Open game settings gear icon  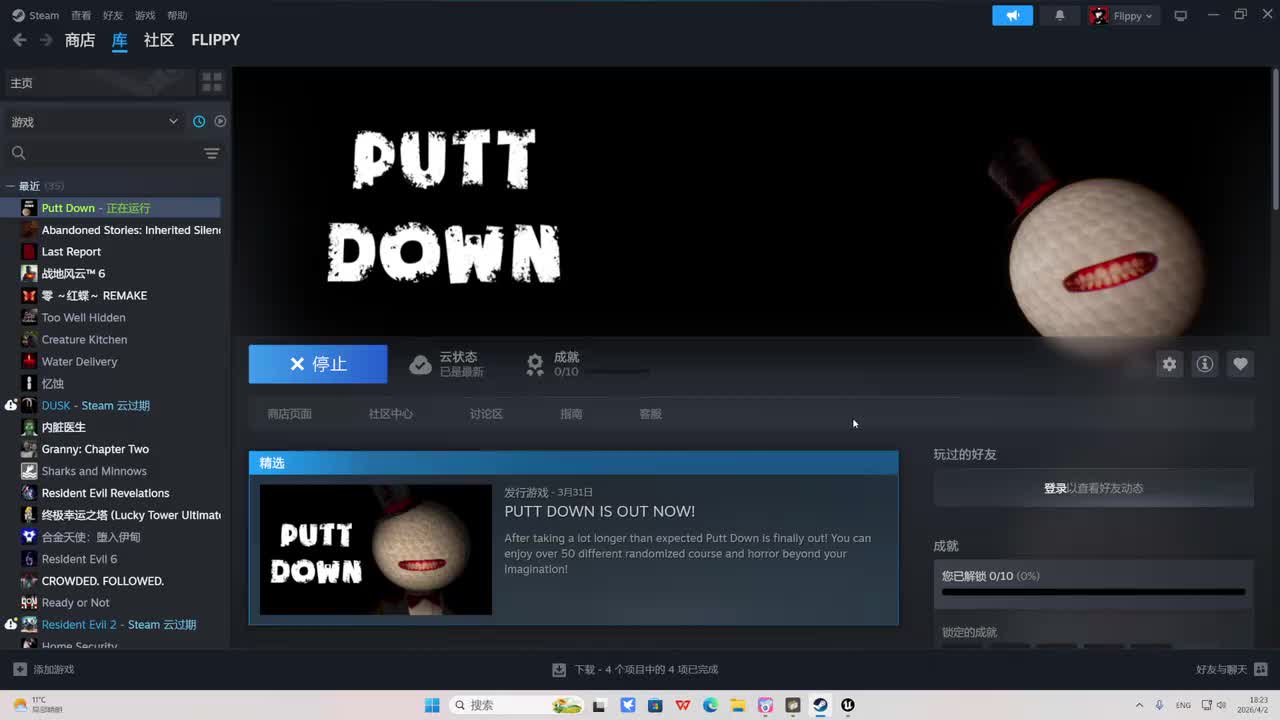coord(1169,364)
